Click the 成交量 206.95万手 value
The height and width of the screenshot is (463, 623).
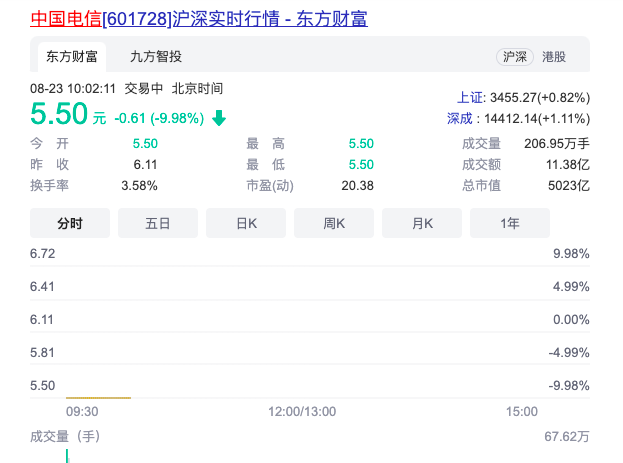(556, 143)
